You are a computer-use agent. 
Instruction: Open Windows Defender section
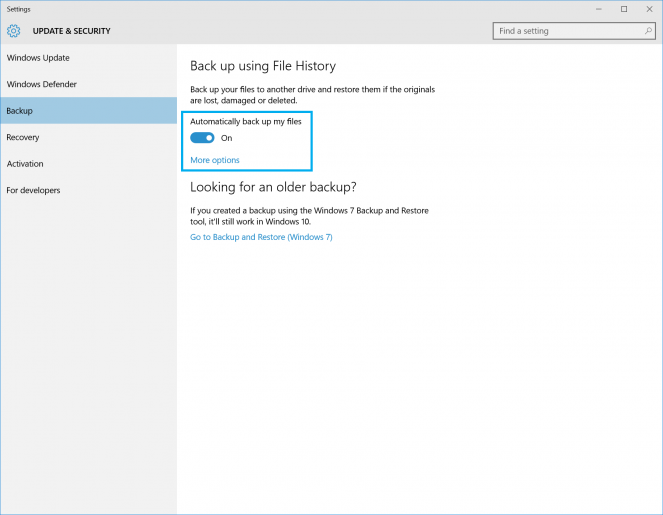tap(88, 84)
